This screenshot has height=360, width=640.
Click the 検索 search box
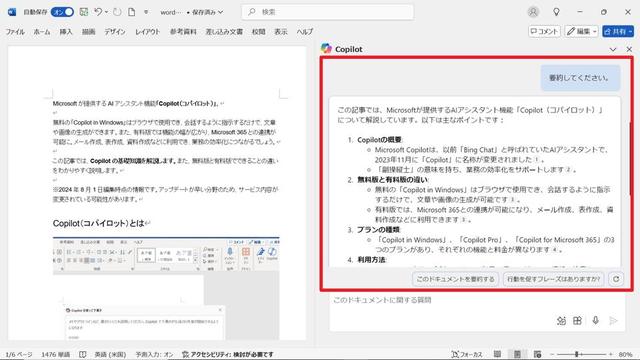click(x=327, y=12)
